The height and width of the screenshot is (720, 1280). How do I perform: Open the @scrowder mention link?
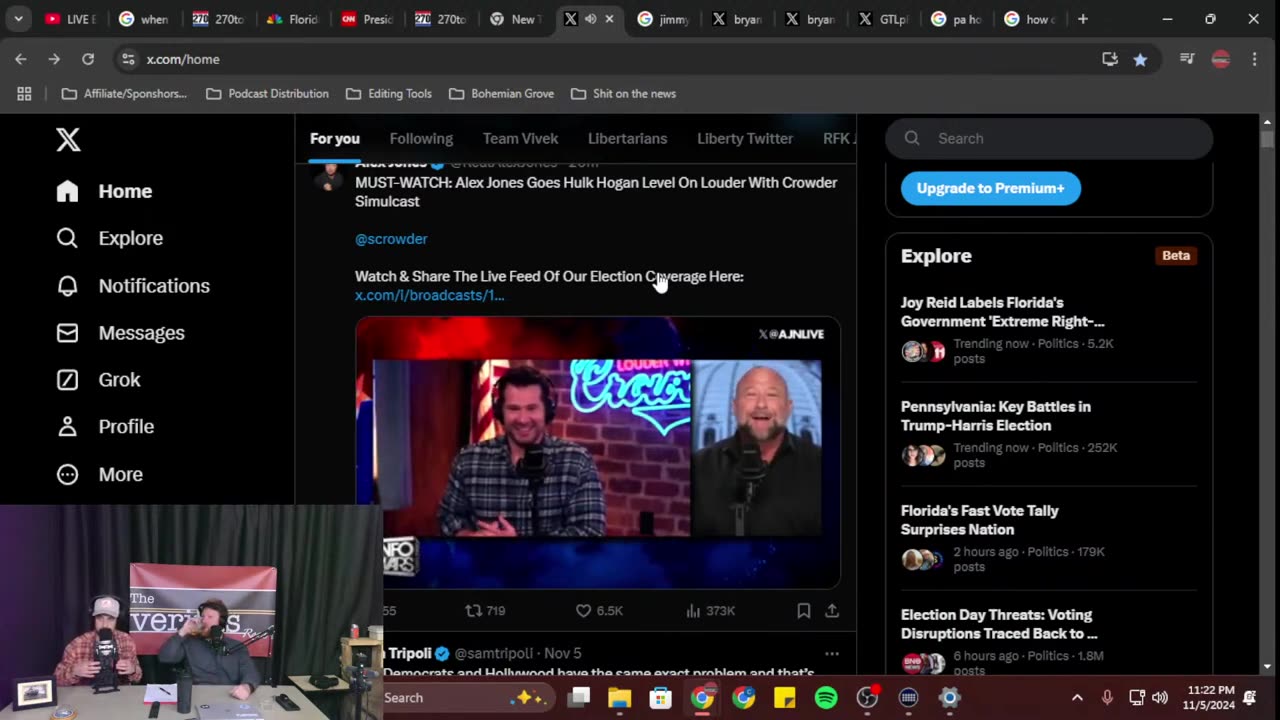[x=391, y=239]
